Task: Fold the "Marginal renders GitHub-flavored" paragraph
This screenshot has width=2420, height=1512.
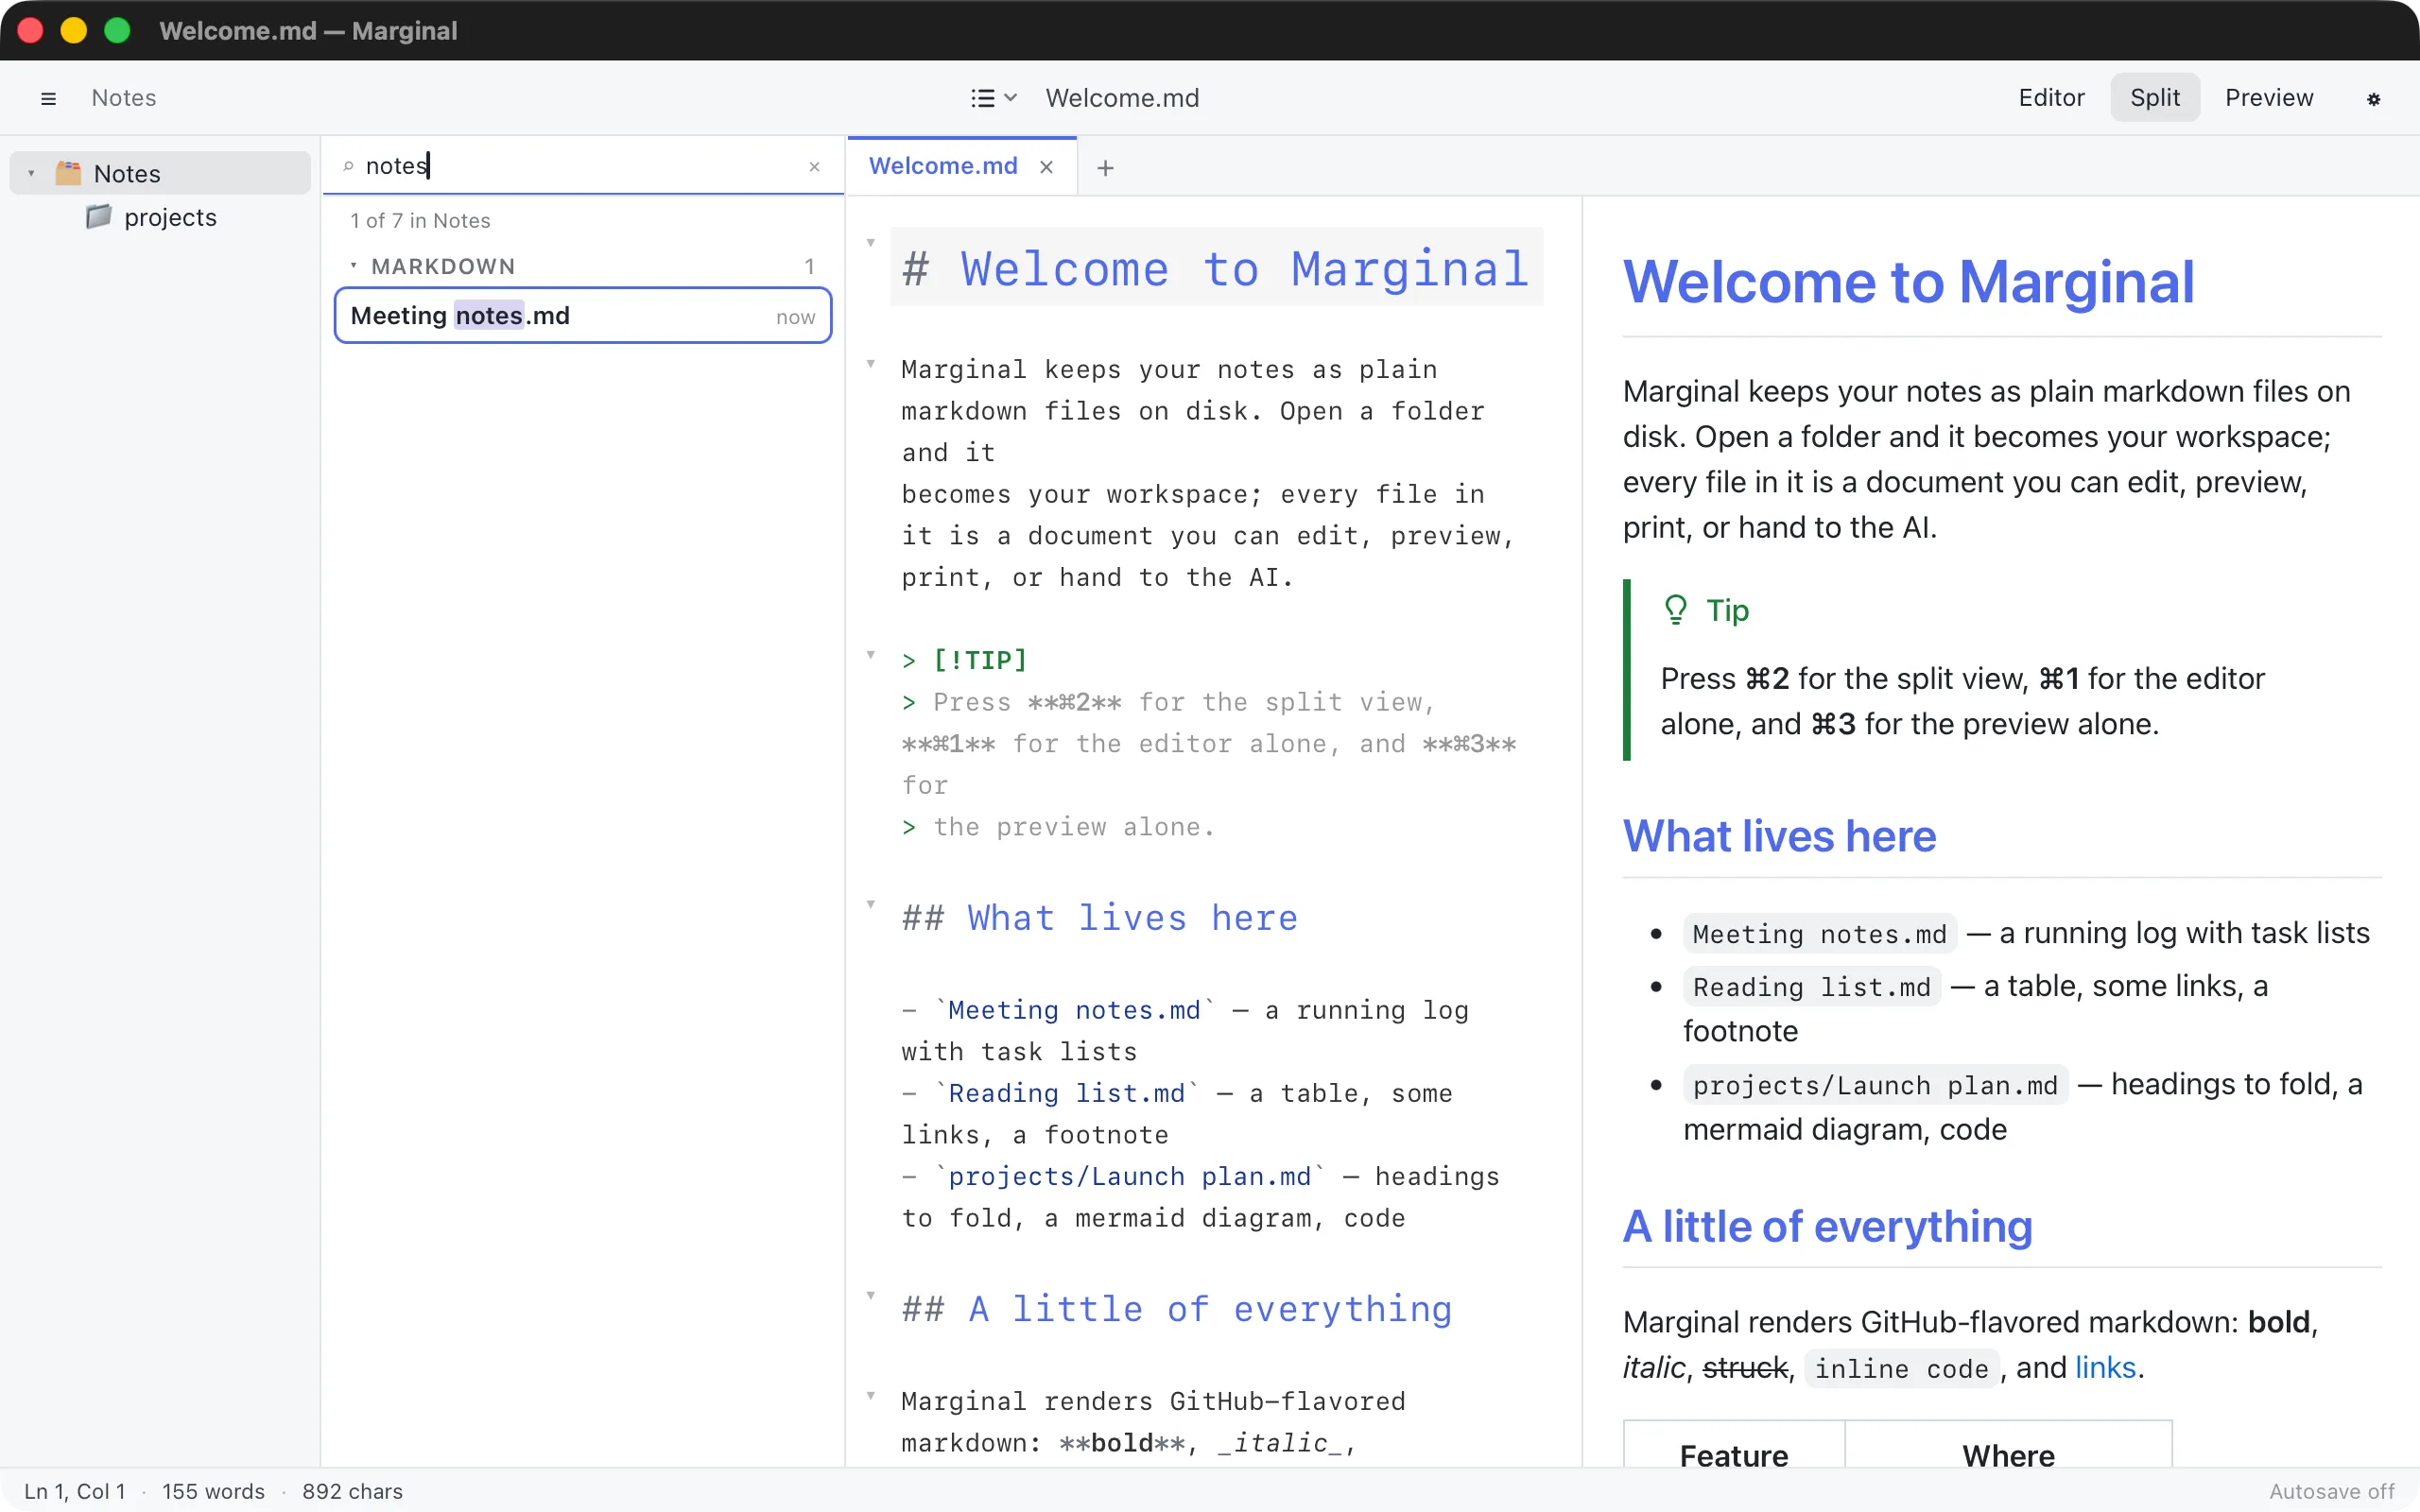Action: click(x=871, y=1396)
